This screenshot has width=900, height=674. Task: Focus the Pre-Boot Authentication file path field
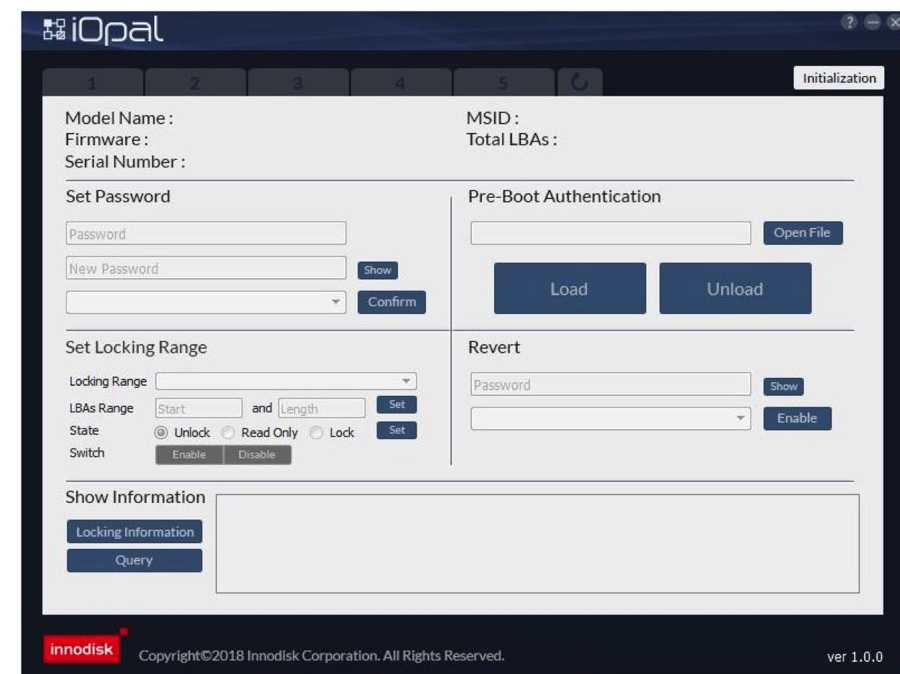(611, 233)
